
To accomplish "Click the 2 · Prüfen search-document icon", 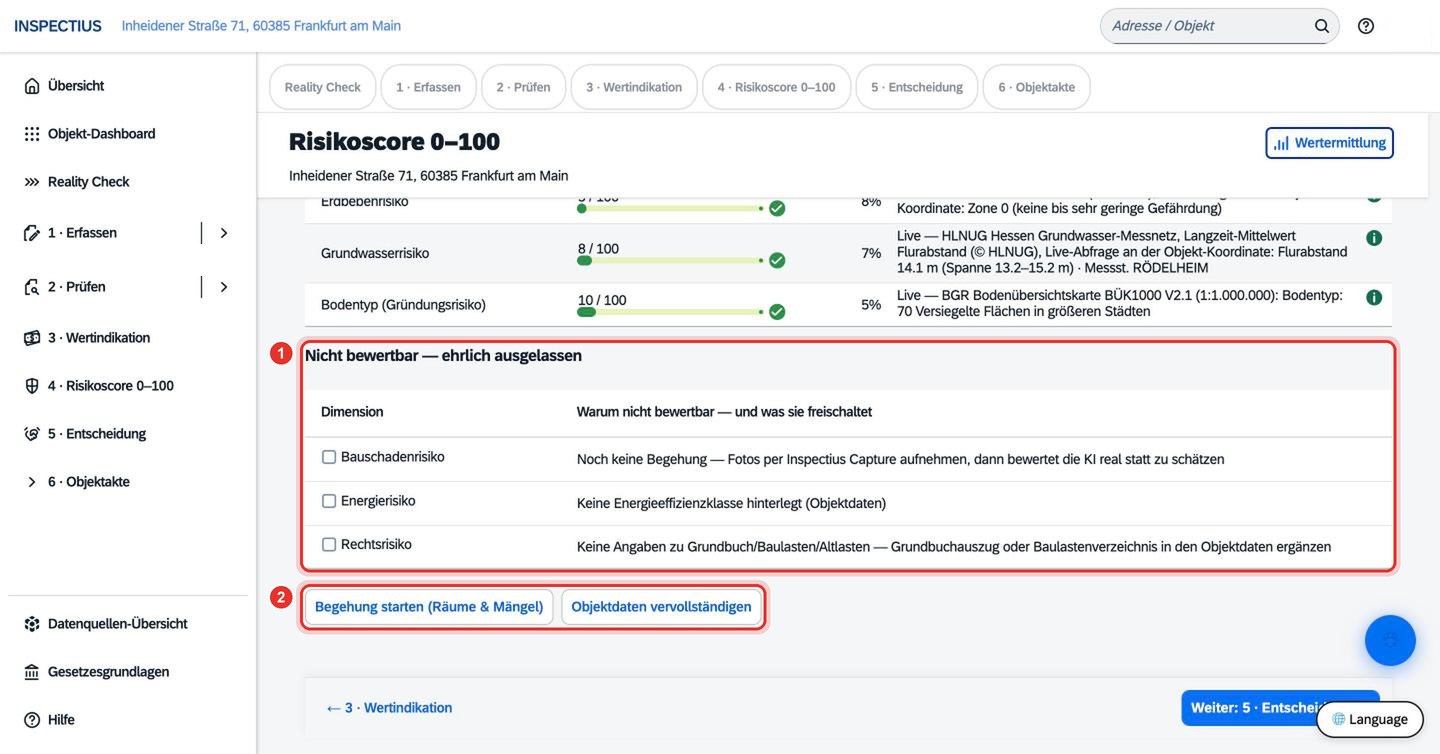I will (32, 287).
